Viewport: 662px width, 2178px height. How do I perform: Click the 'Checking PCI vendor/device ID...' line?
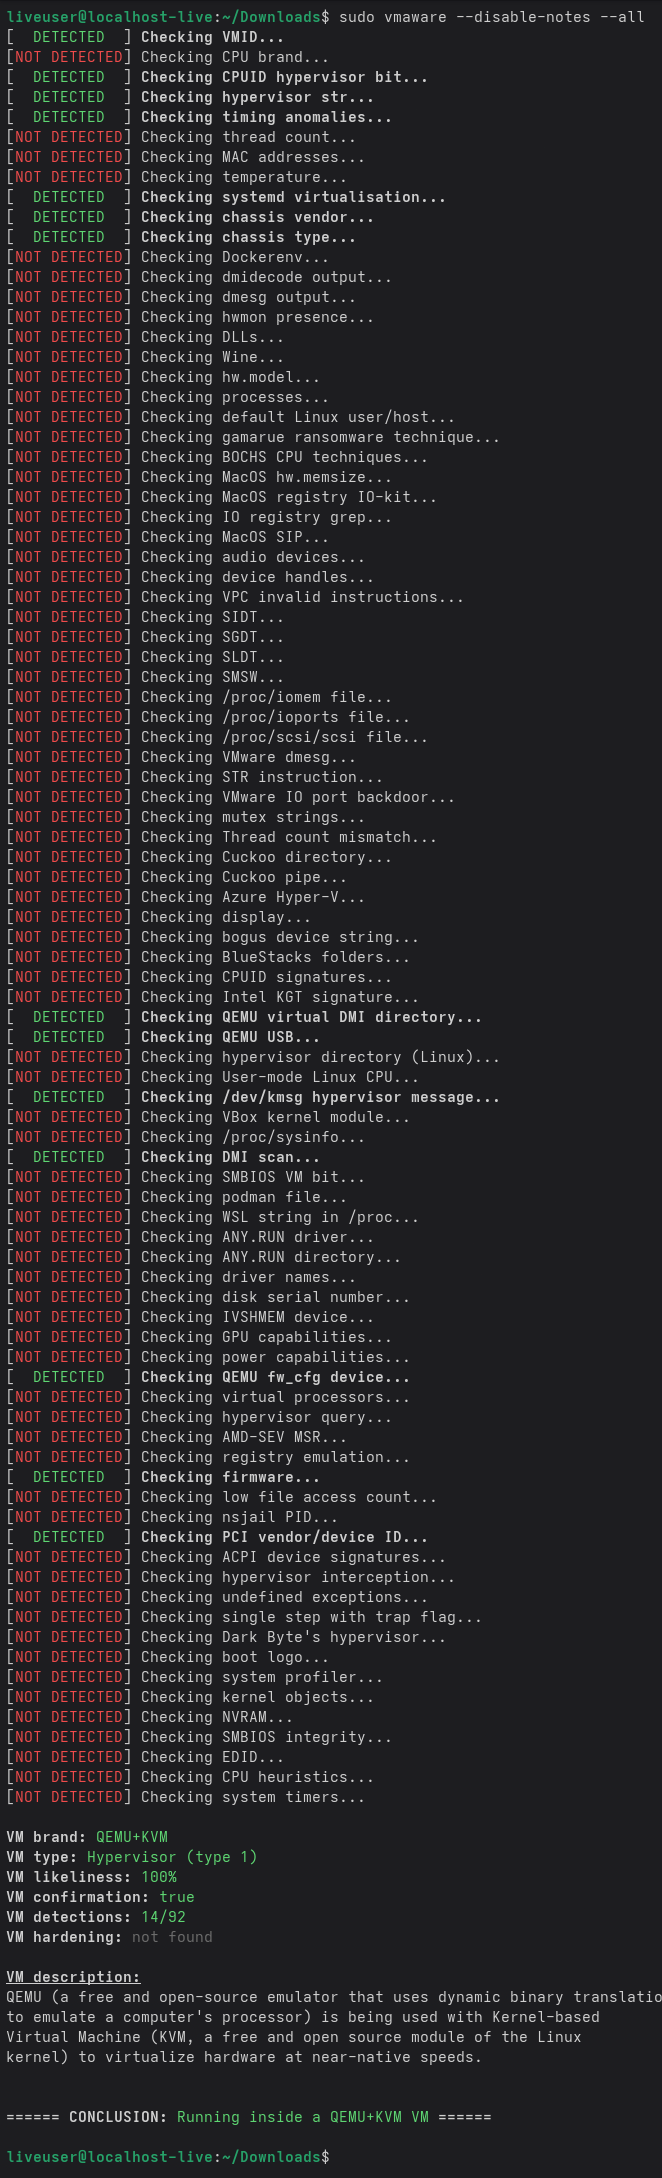point(284,1537)
